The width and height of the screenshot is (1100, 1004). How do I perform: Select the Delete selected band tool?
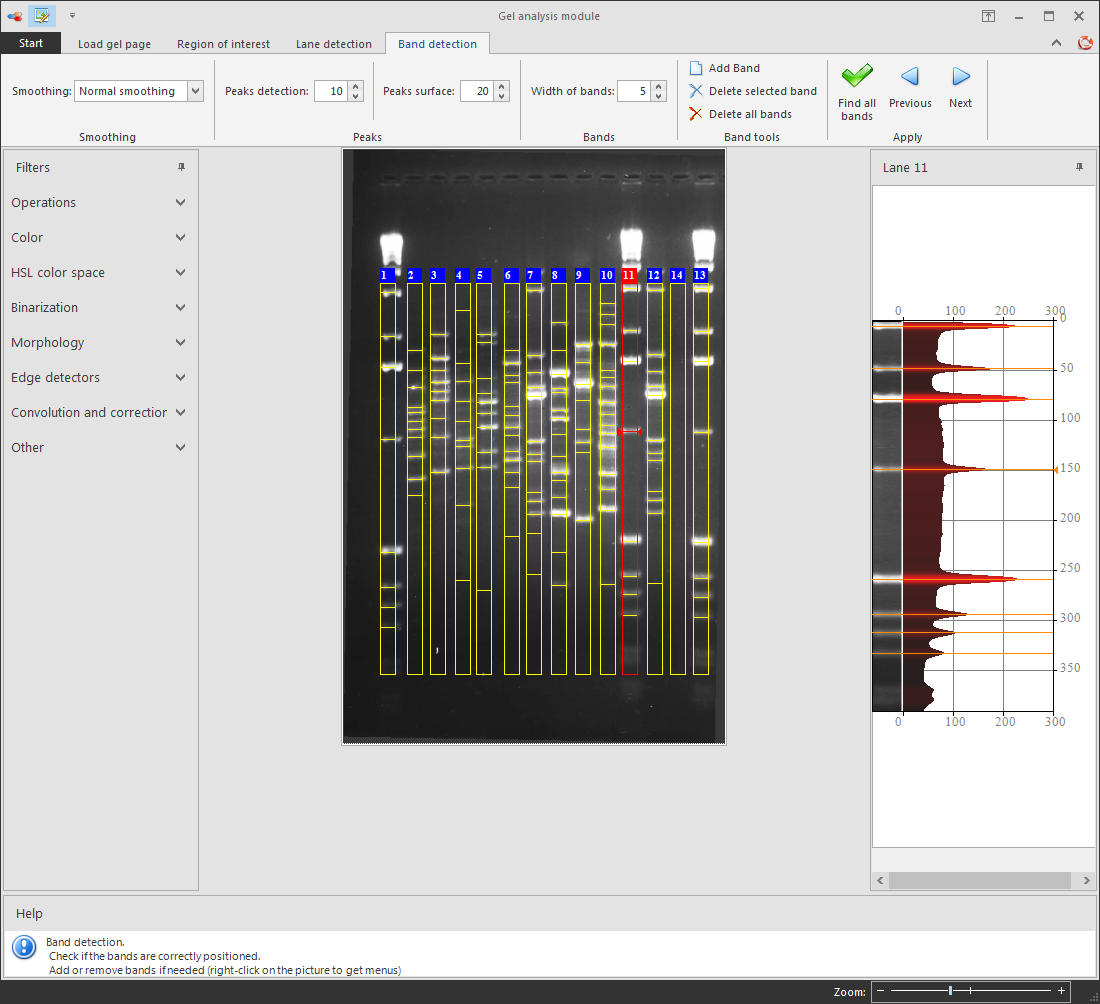pyautogui.click(x=696, y=91)
